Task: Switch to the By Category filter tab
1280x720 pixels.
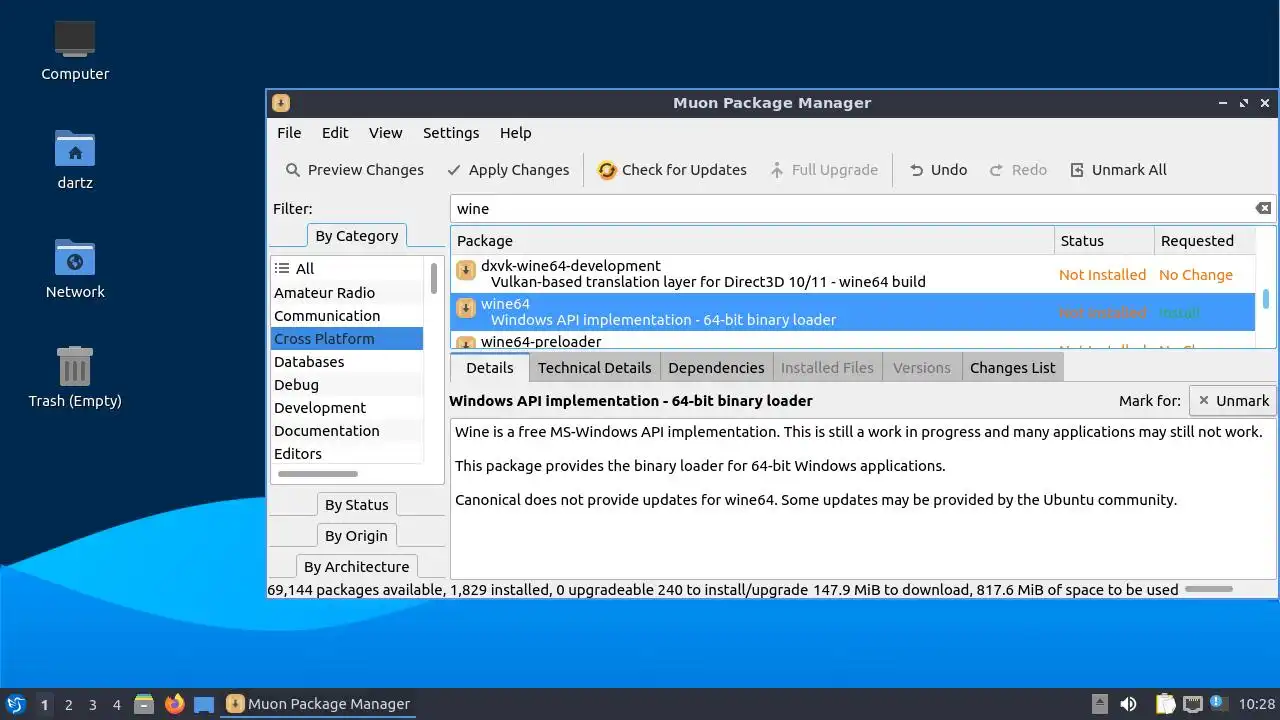Action: coord(356,236)
